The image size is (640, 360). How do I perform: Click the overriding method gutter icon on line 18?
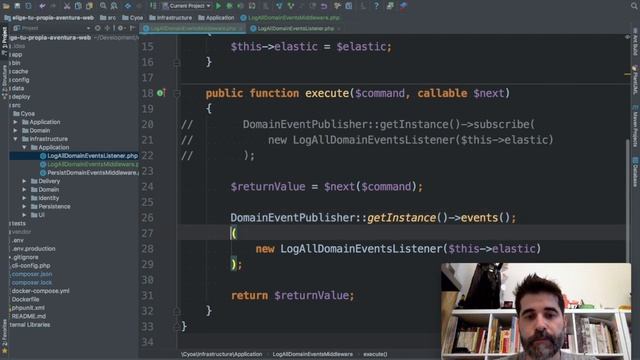pos(161,93)
